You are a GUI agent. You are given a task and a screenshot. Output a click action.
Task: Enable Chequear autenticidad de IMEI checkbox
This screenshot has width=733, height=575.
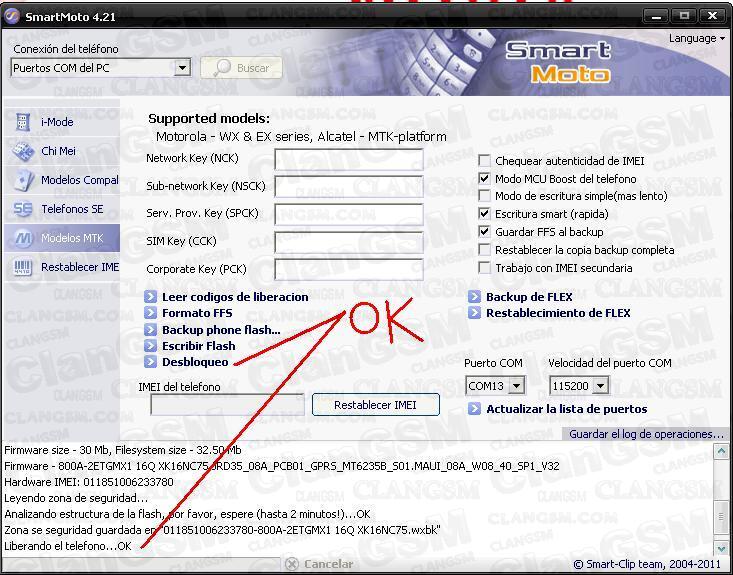tap(485, 161)
